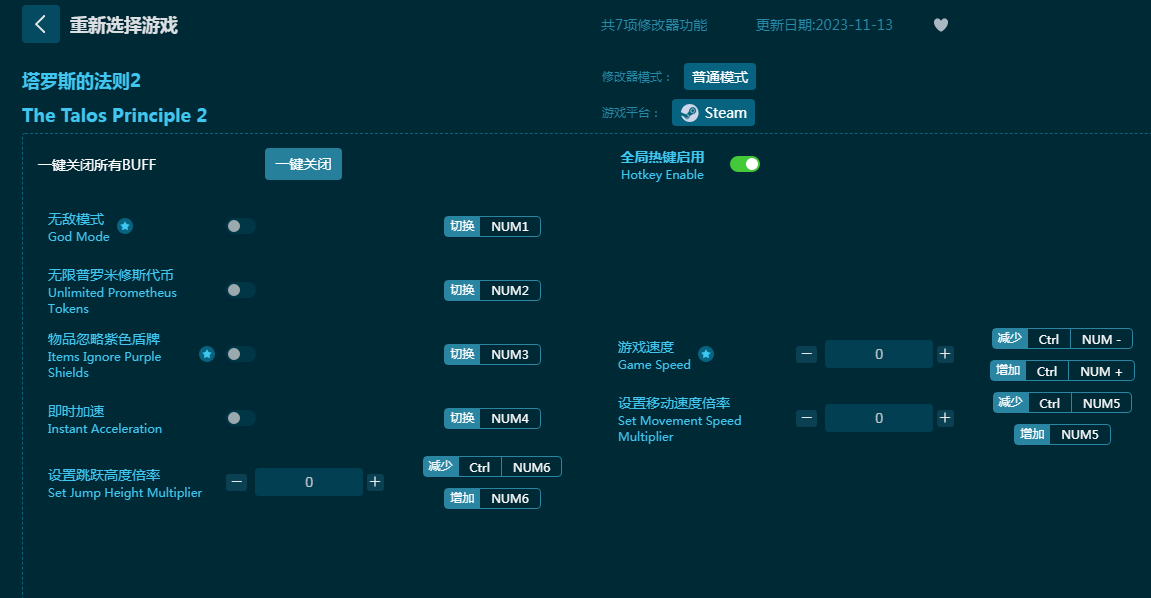Toggle Unlimited Prometheus Tokens switch

[241, 290]
